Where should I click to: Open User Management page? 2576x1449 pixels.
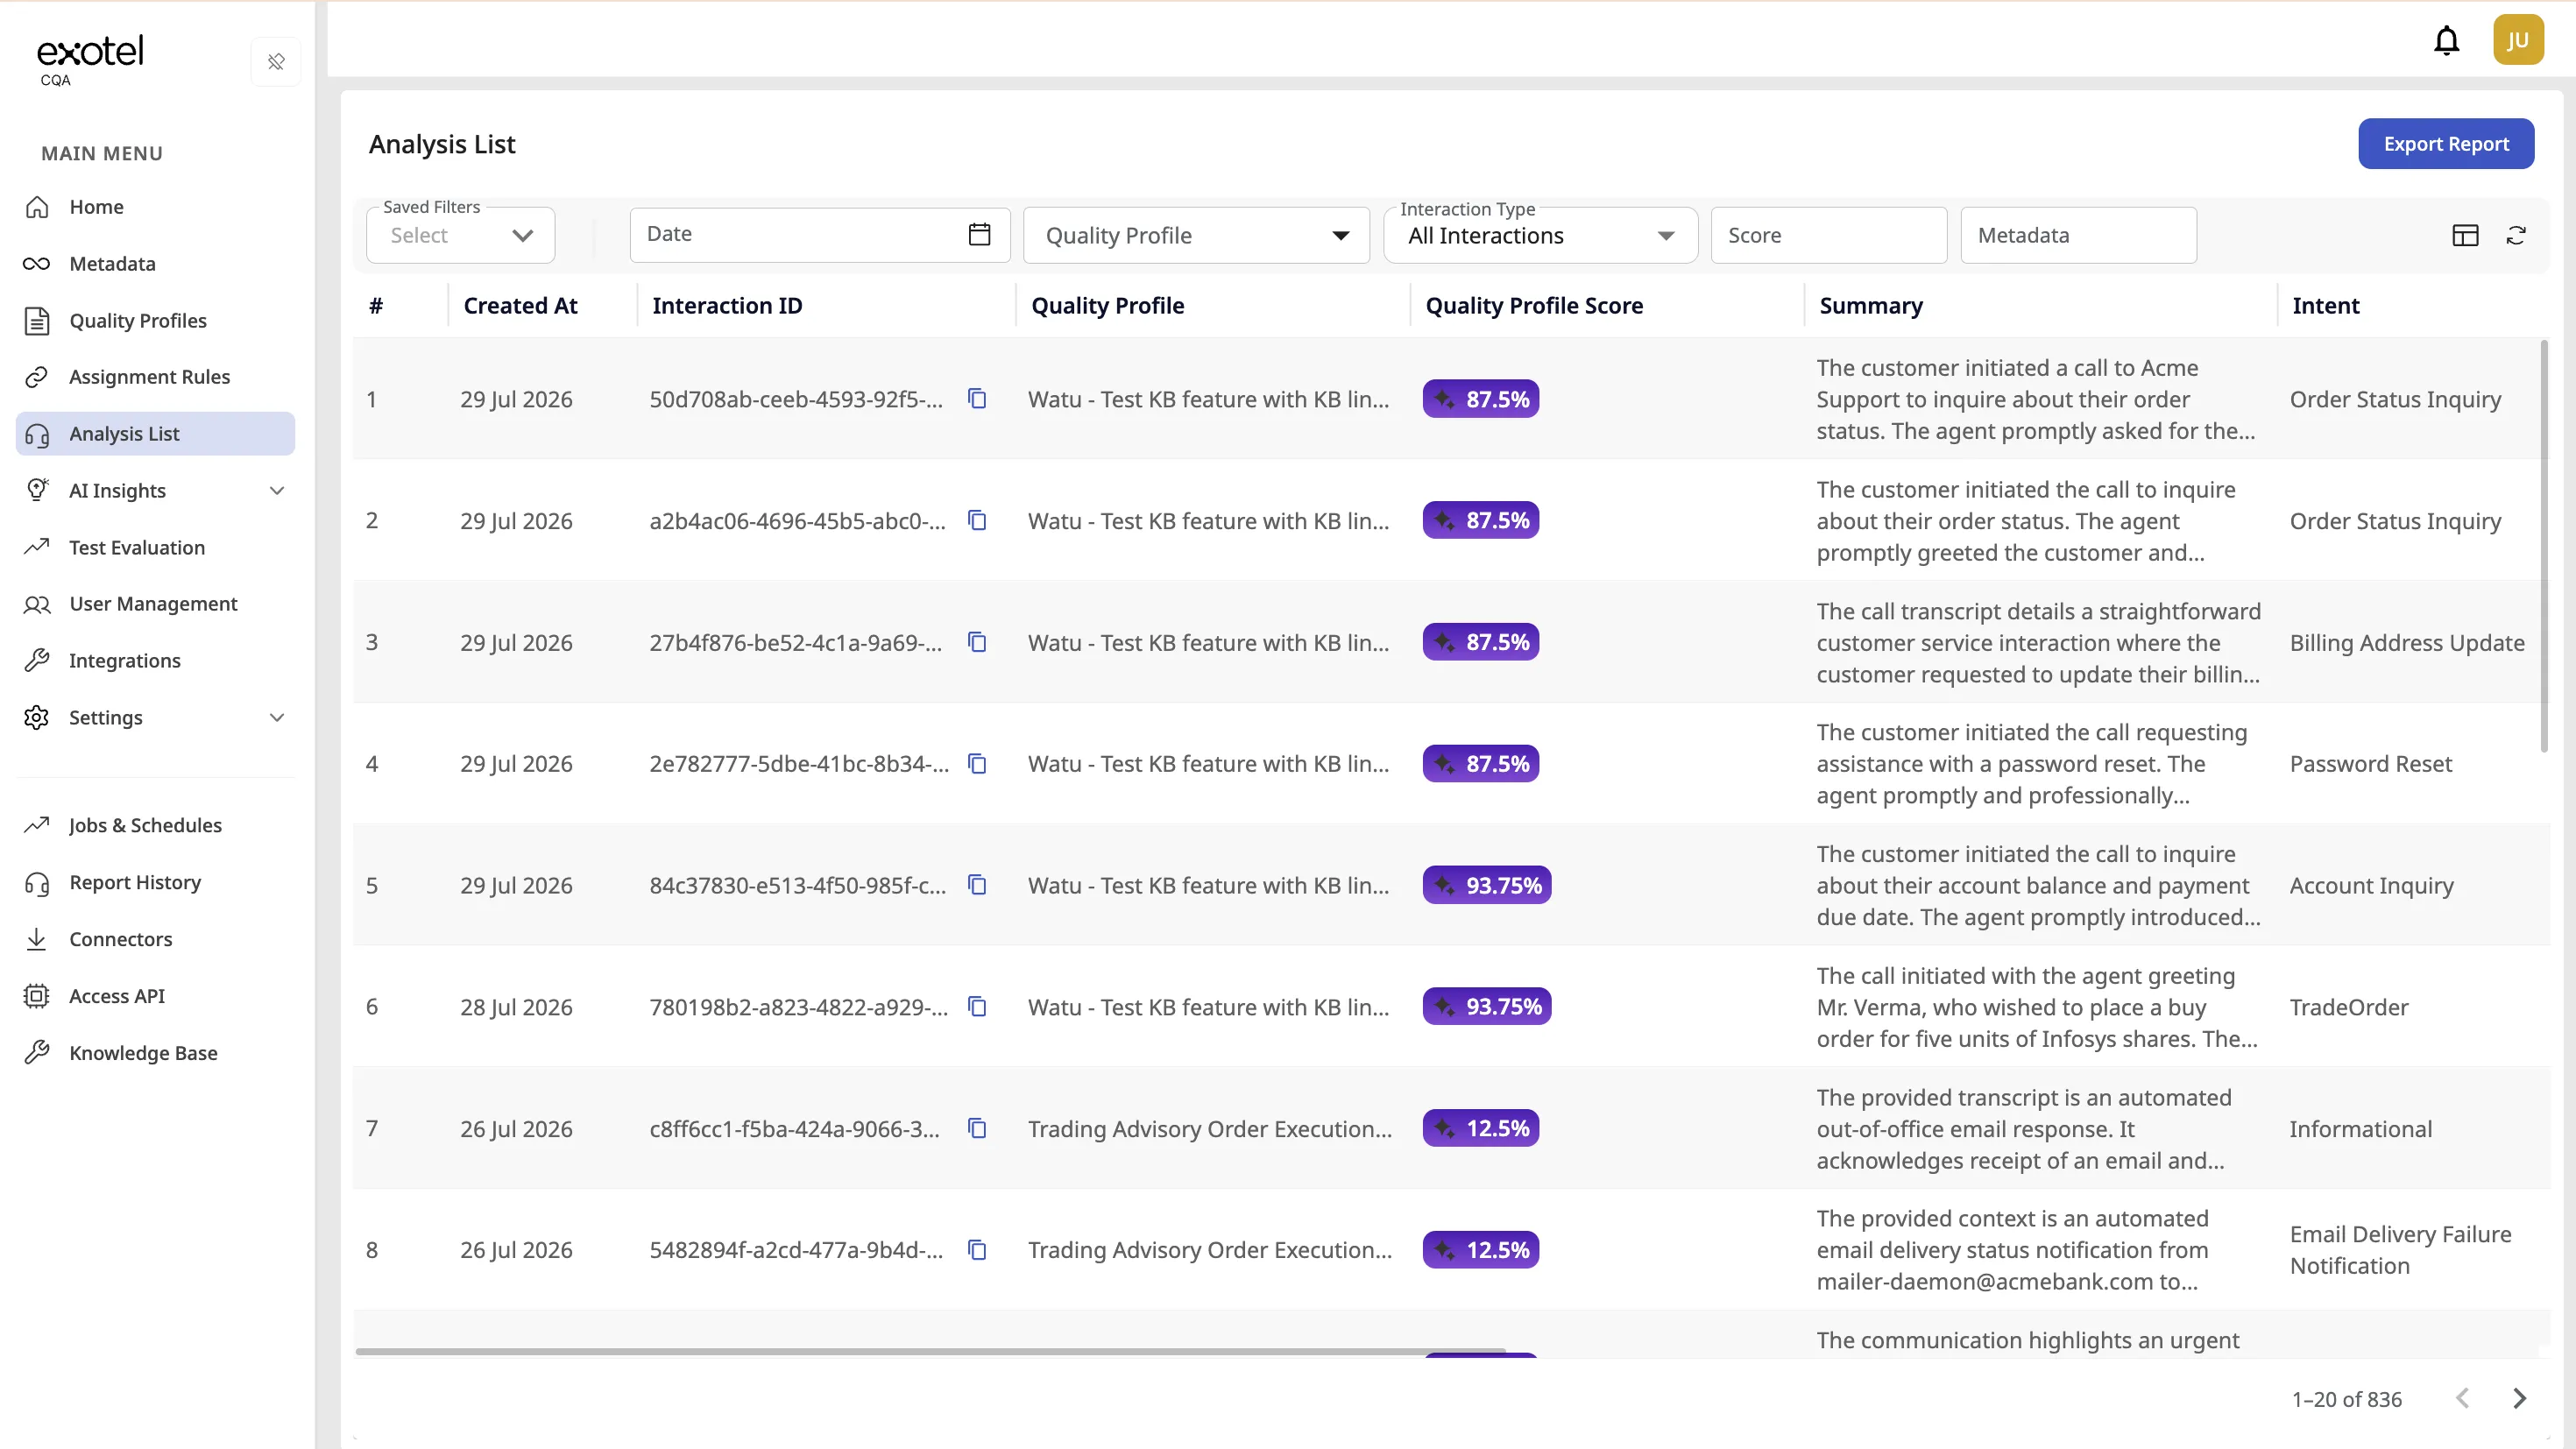pyautogui.click(x=155, y=604)
